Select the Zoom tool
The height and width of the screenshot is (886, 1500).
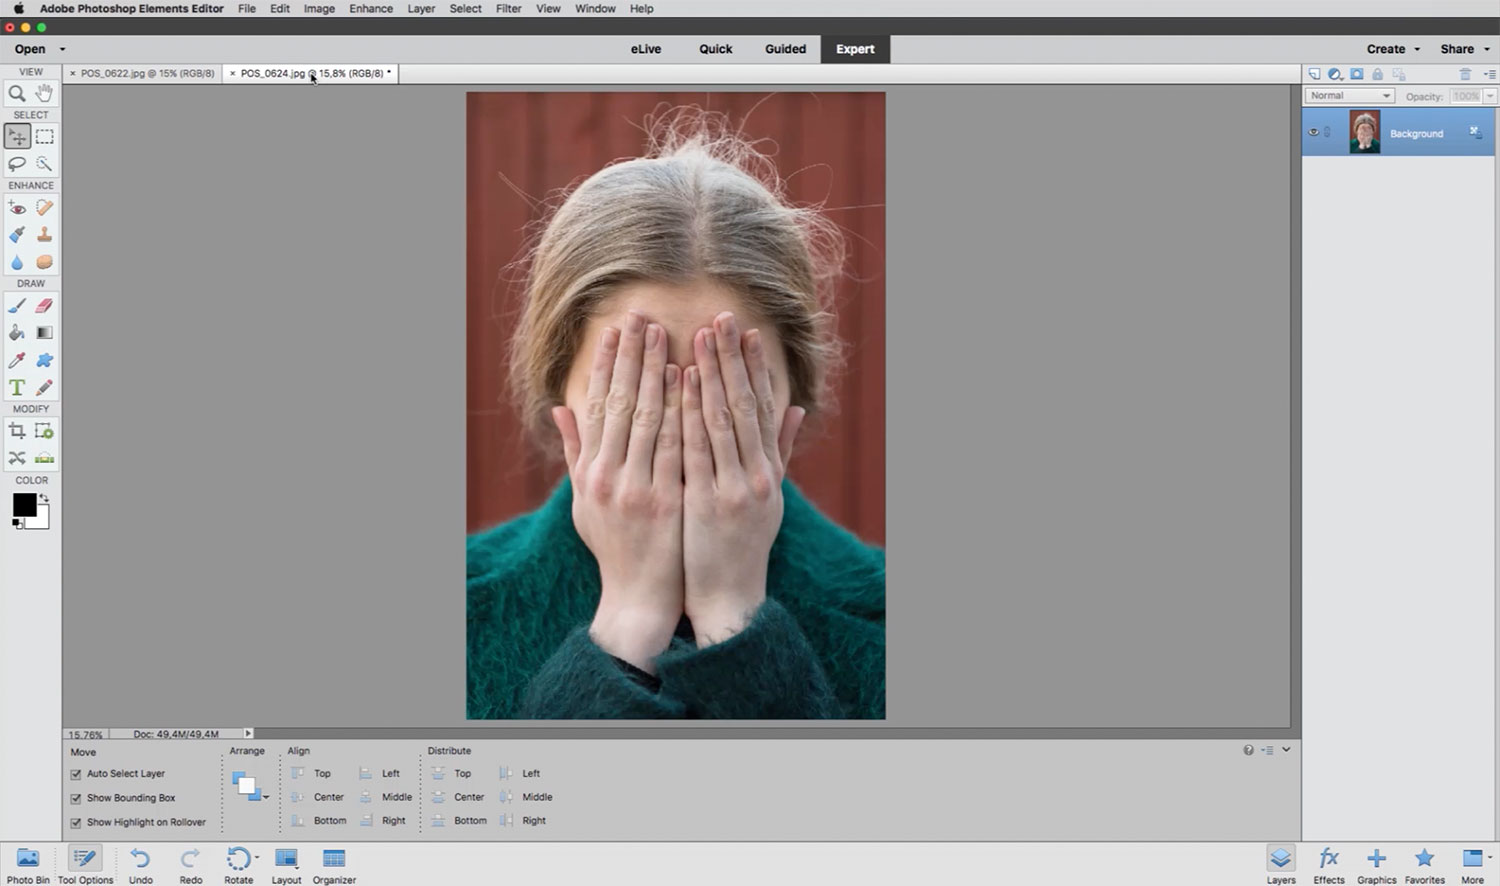(17, 93)
